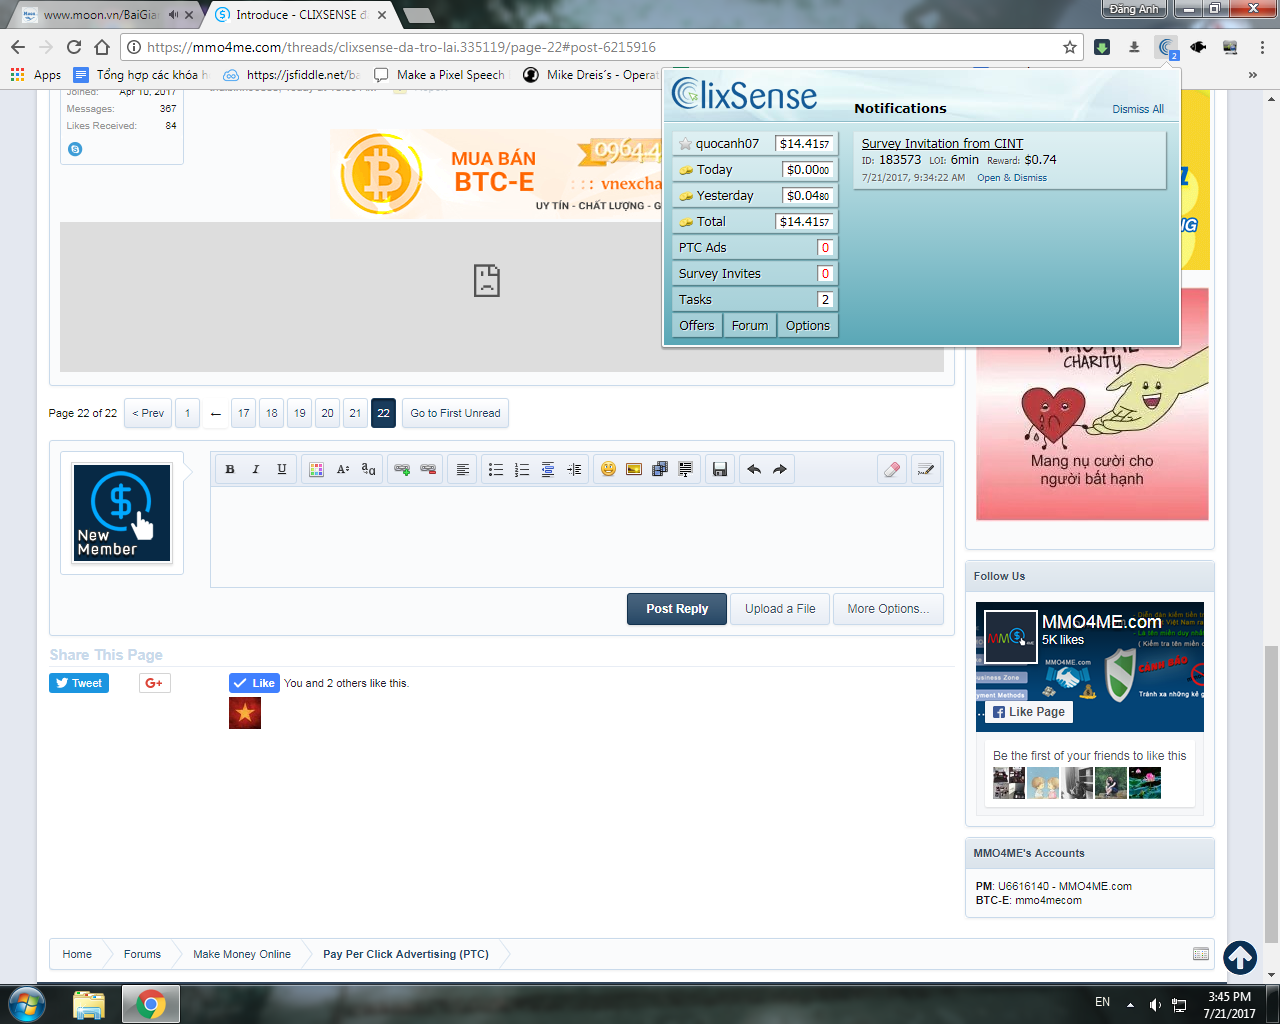Image resolution: width=1280 pixels, height=1024 pixels.
Task: Share the thread with Tweet button
Action: coord(79,683)
